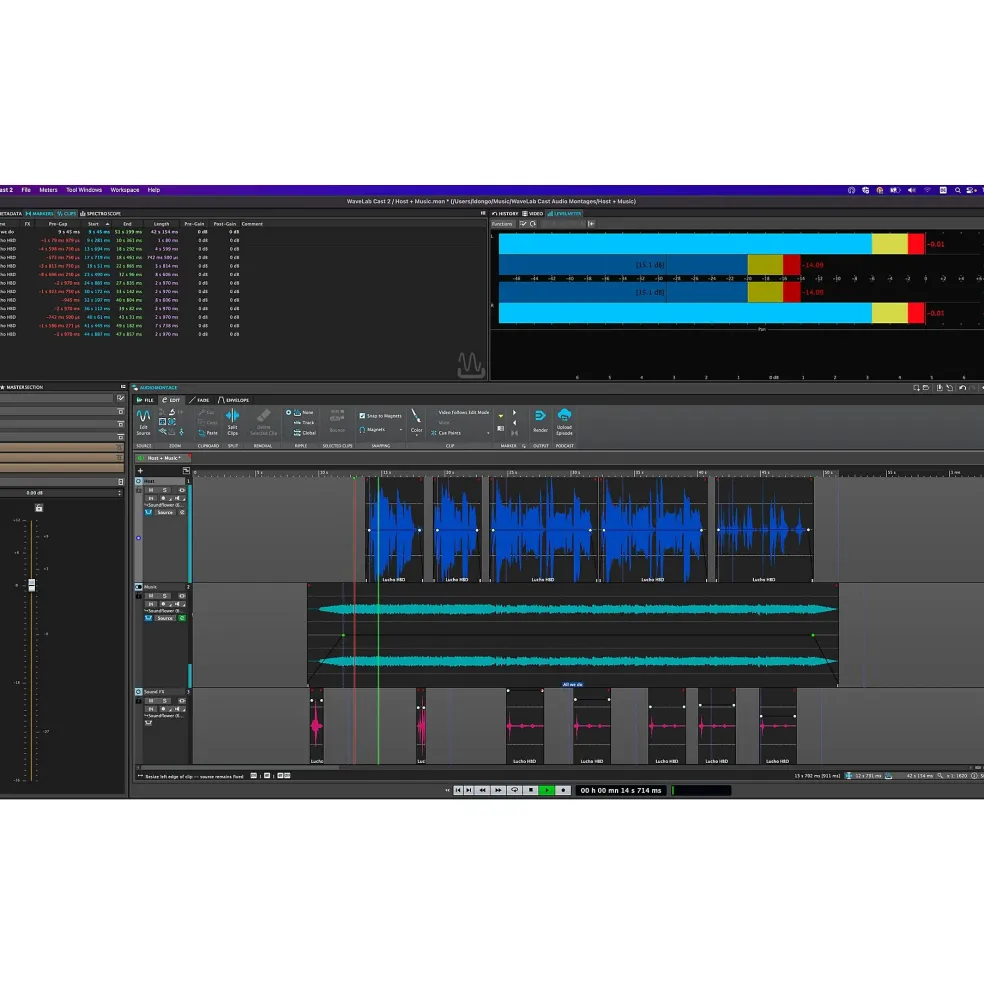Click Host track effects icon below Soundflower

tap(148, 513)
